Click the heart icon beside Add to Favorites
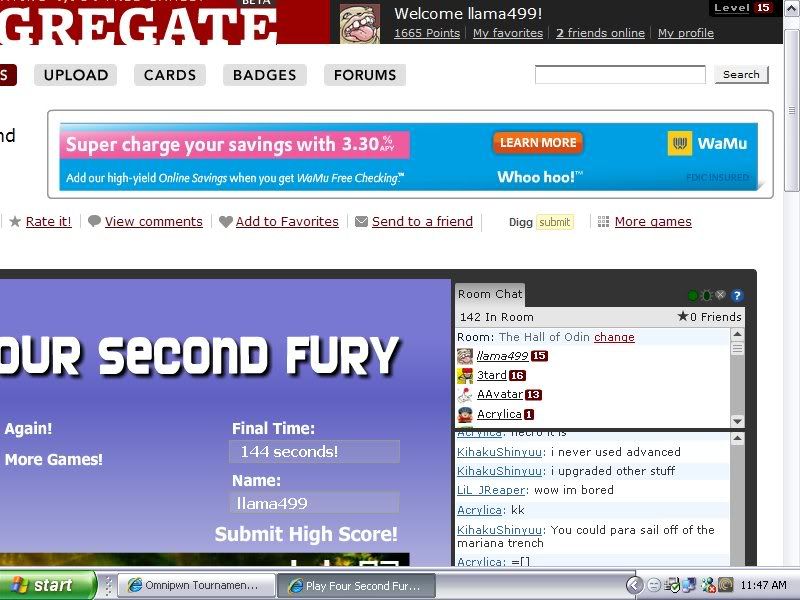800x600 pixels. (x=226, y=222)
